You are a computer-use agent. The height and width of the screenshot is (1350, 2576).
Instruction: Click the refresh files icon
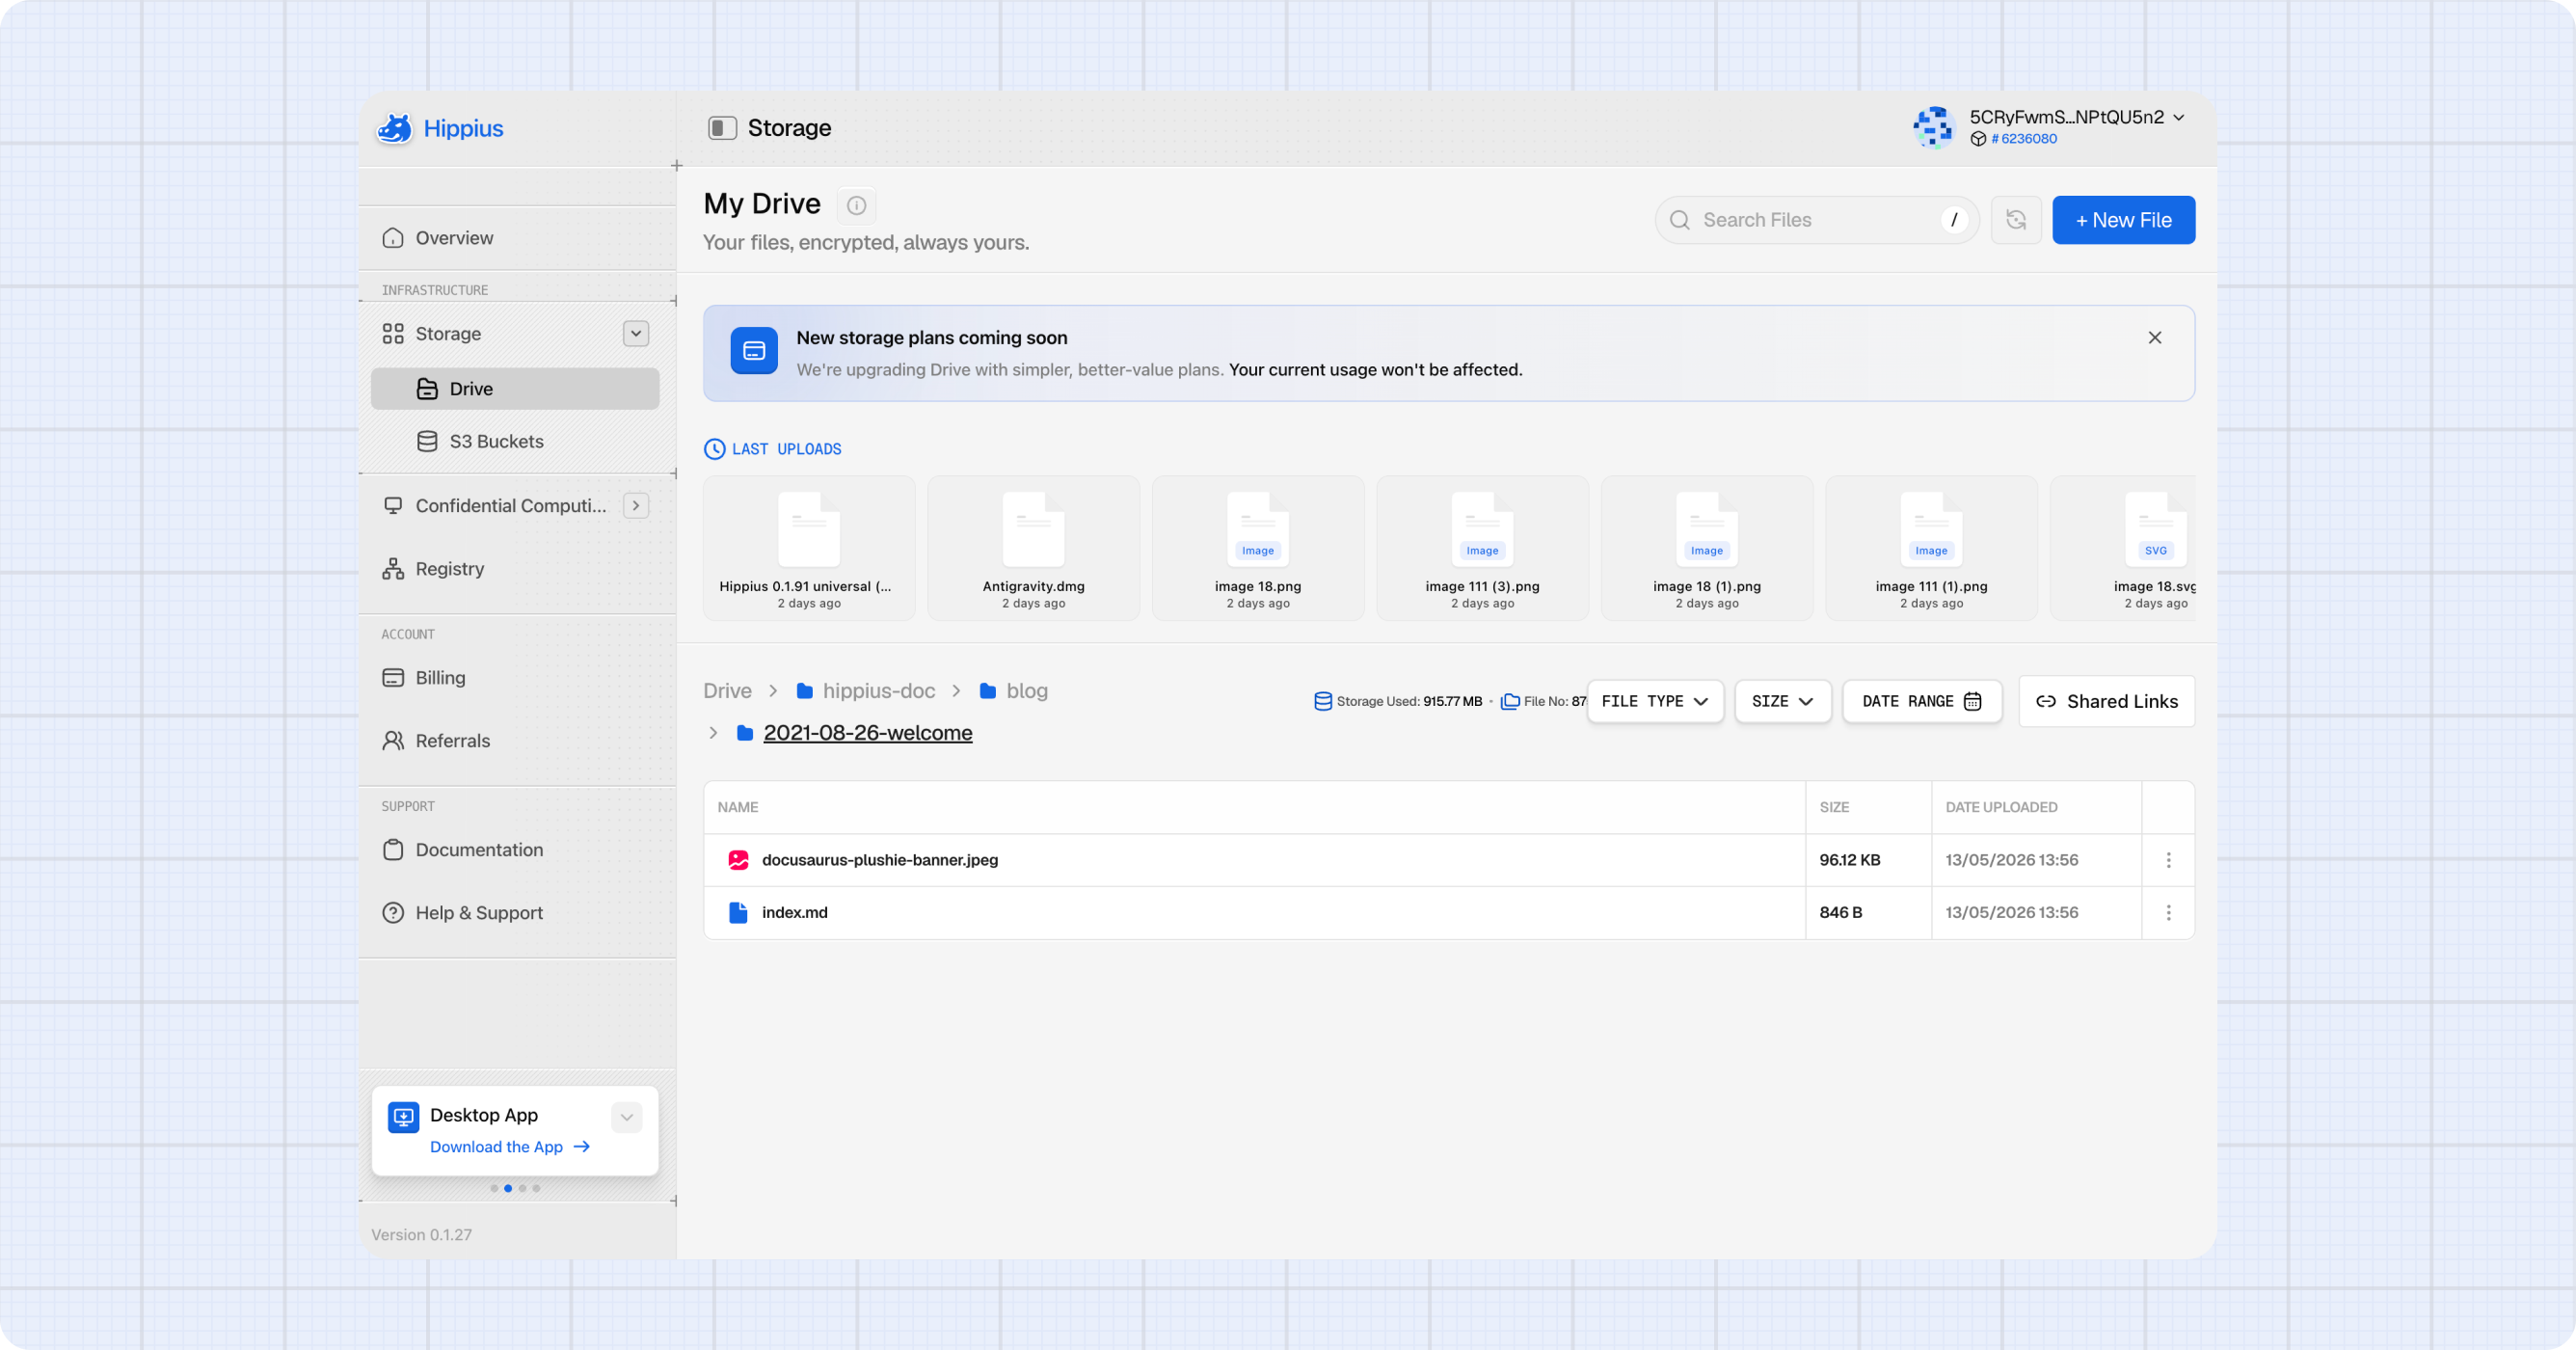click(x=2016, y=220)
